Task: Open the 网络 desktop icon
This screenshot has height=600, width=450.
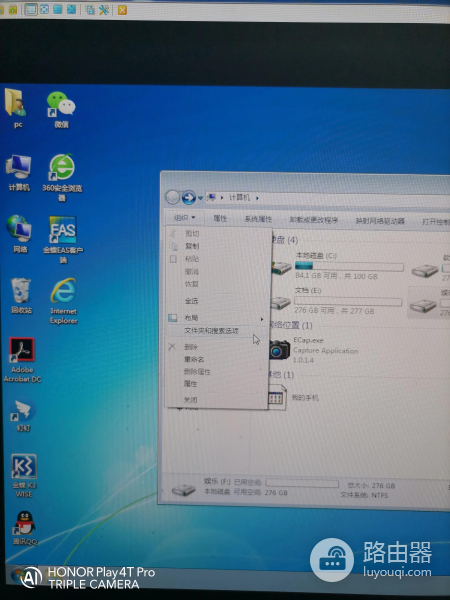Action: click(19, 234)
